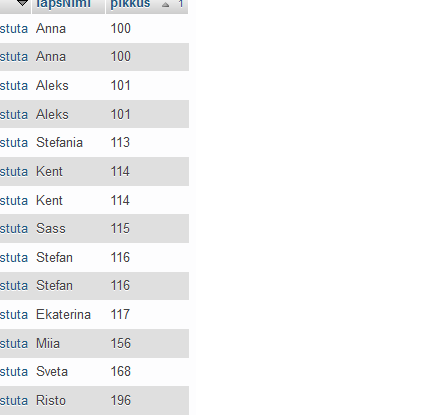Click the Kustuta link in Ekaterina's row
The height and width of the screenshot is (420, 436).
[x=14, y=315]
